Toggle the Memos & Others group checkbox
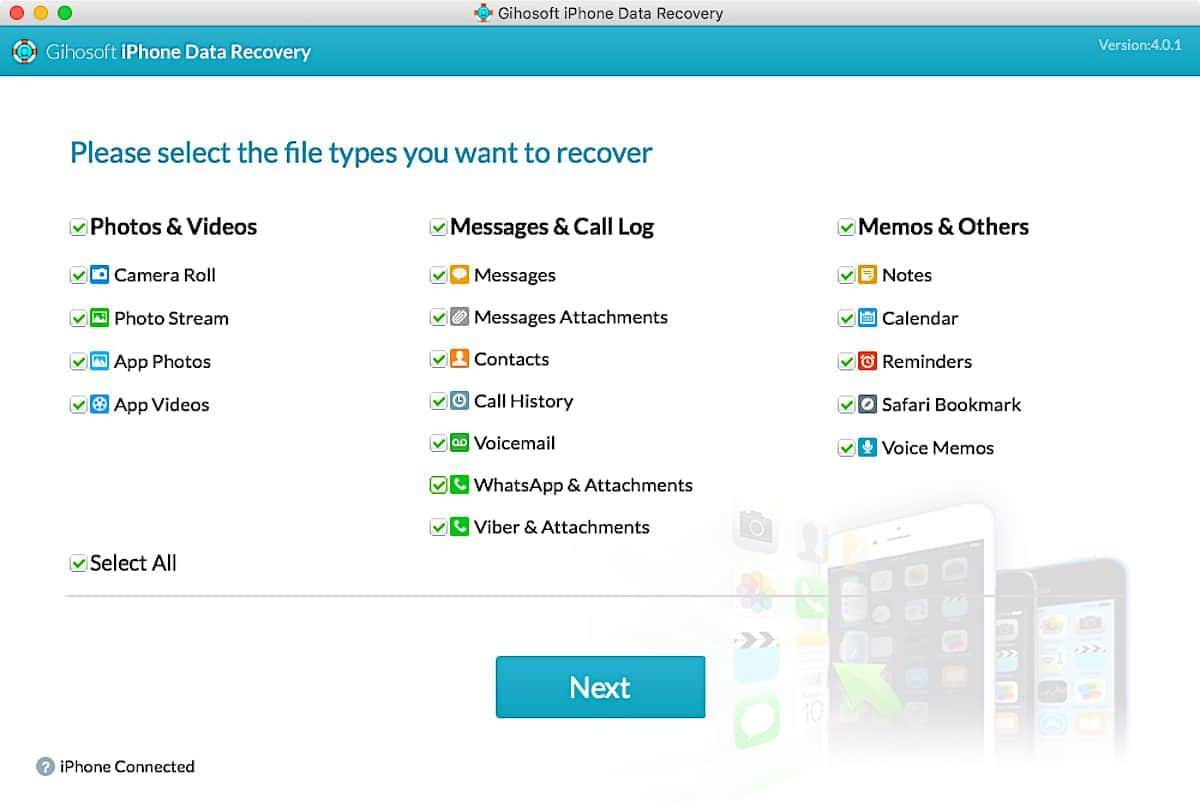This screenshot has height=806, width=1200. tap(846, 228)
